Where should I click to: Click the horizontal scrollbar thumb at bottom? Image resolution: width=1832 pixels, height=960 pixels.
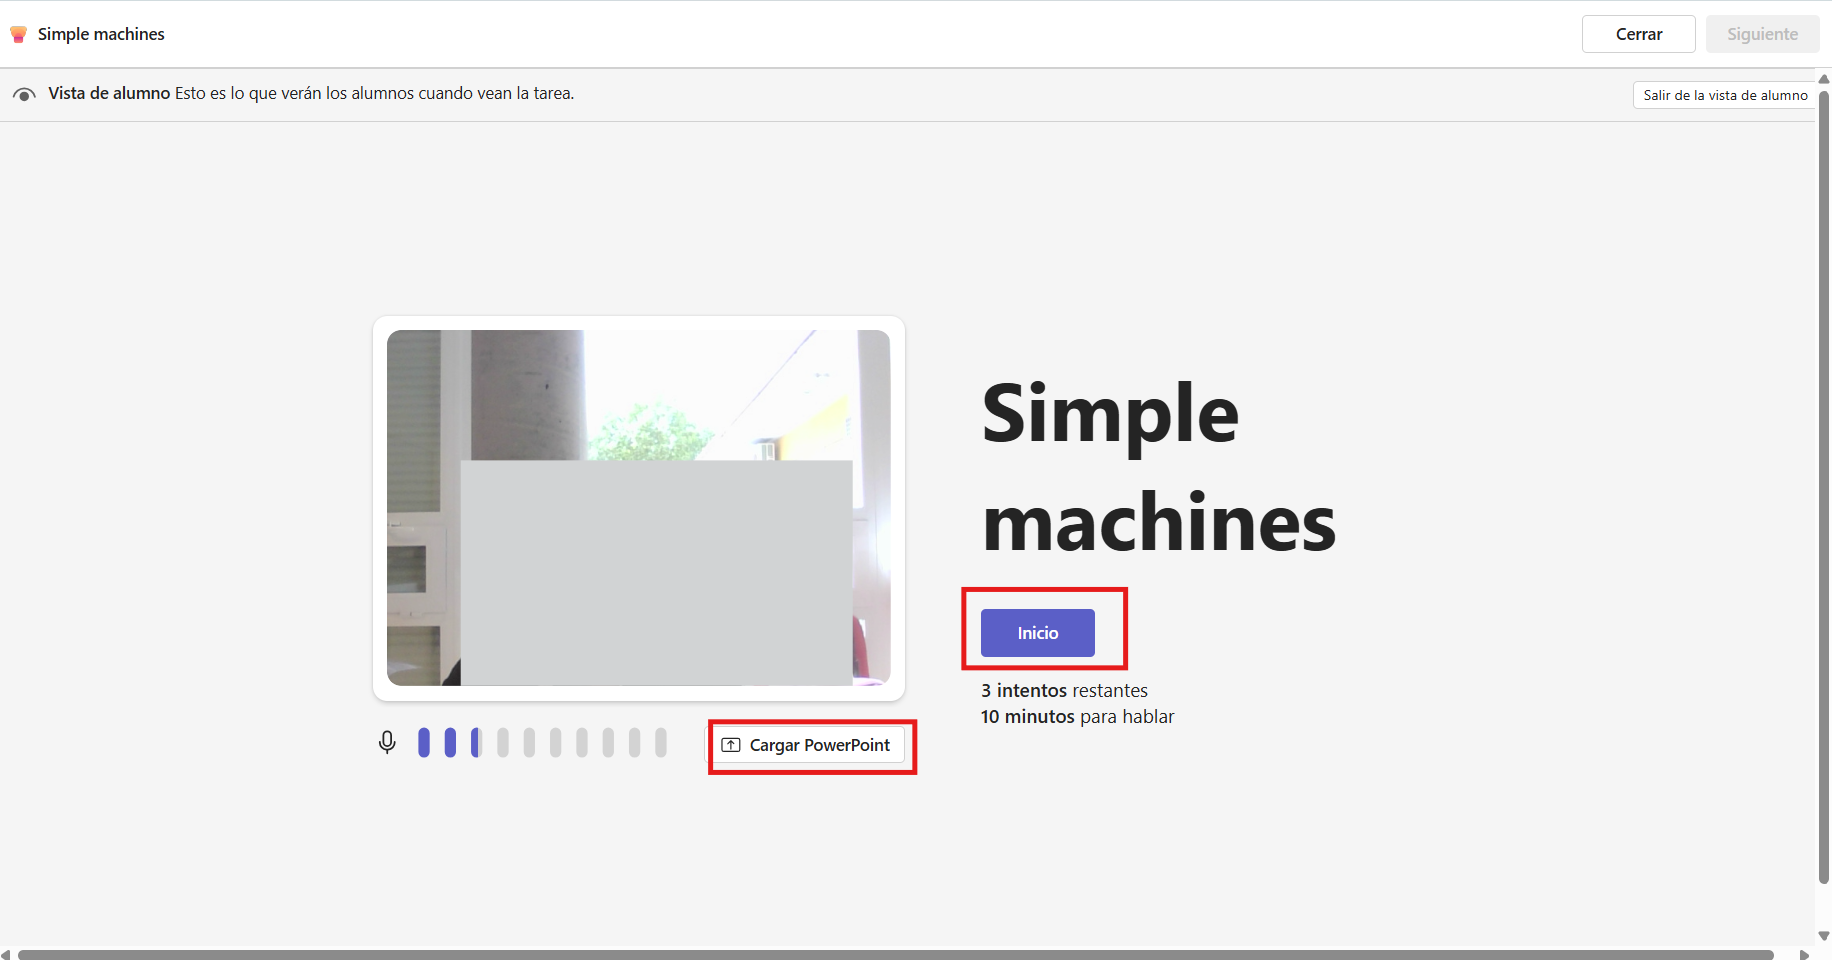(896, 955)
